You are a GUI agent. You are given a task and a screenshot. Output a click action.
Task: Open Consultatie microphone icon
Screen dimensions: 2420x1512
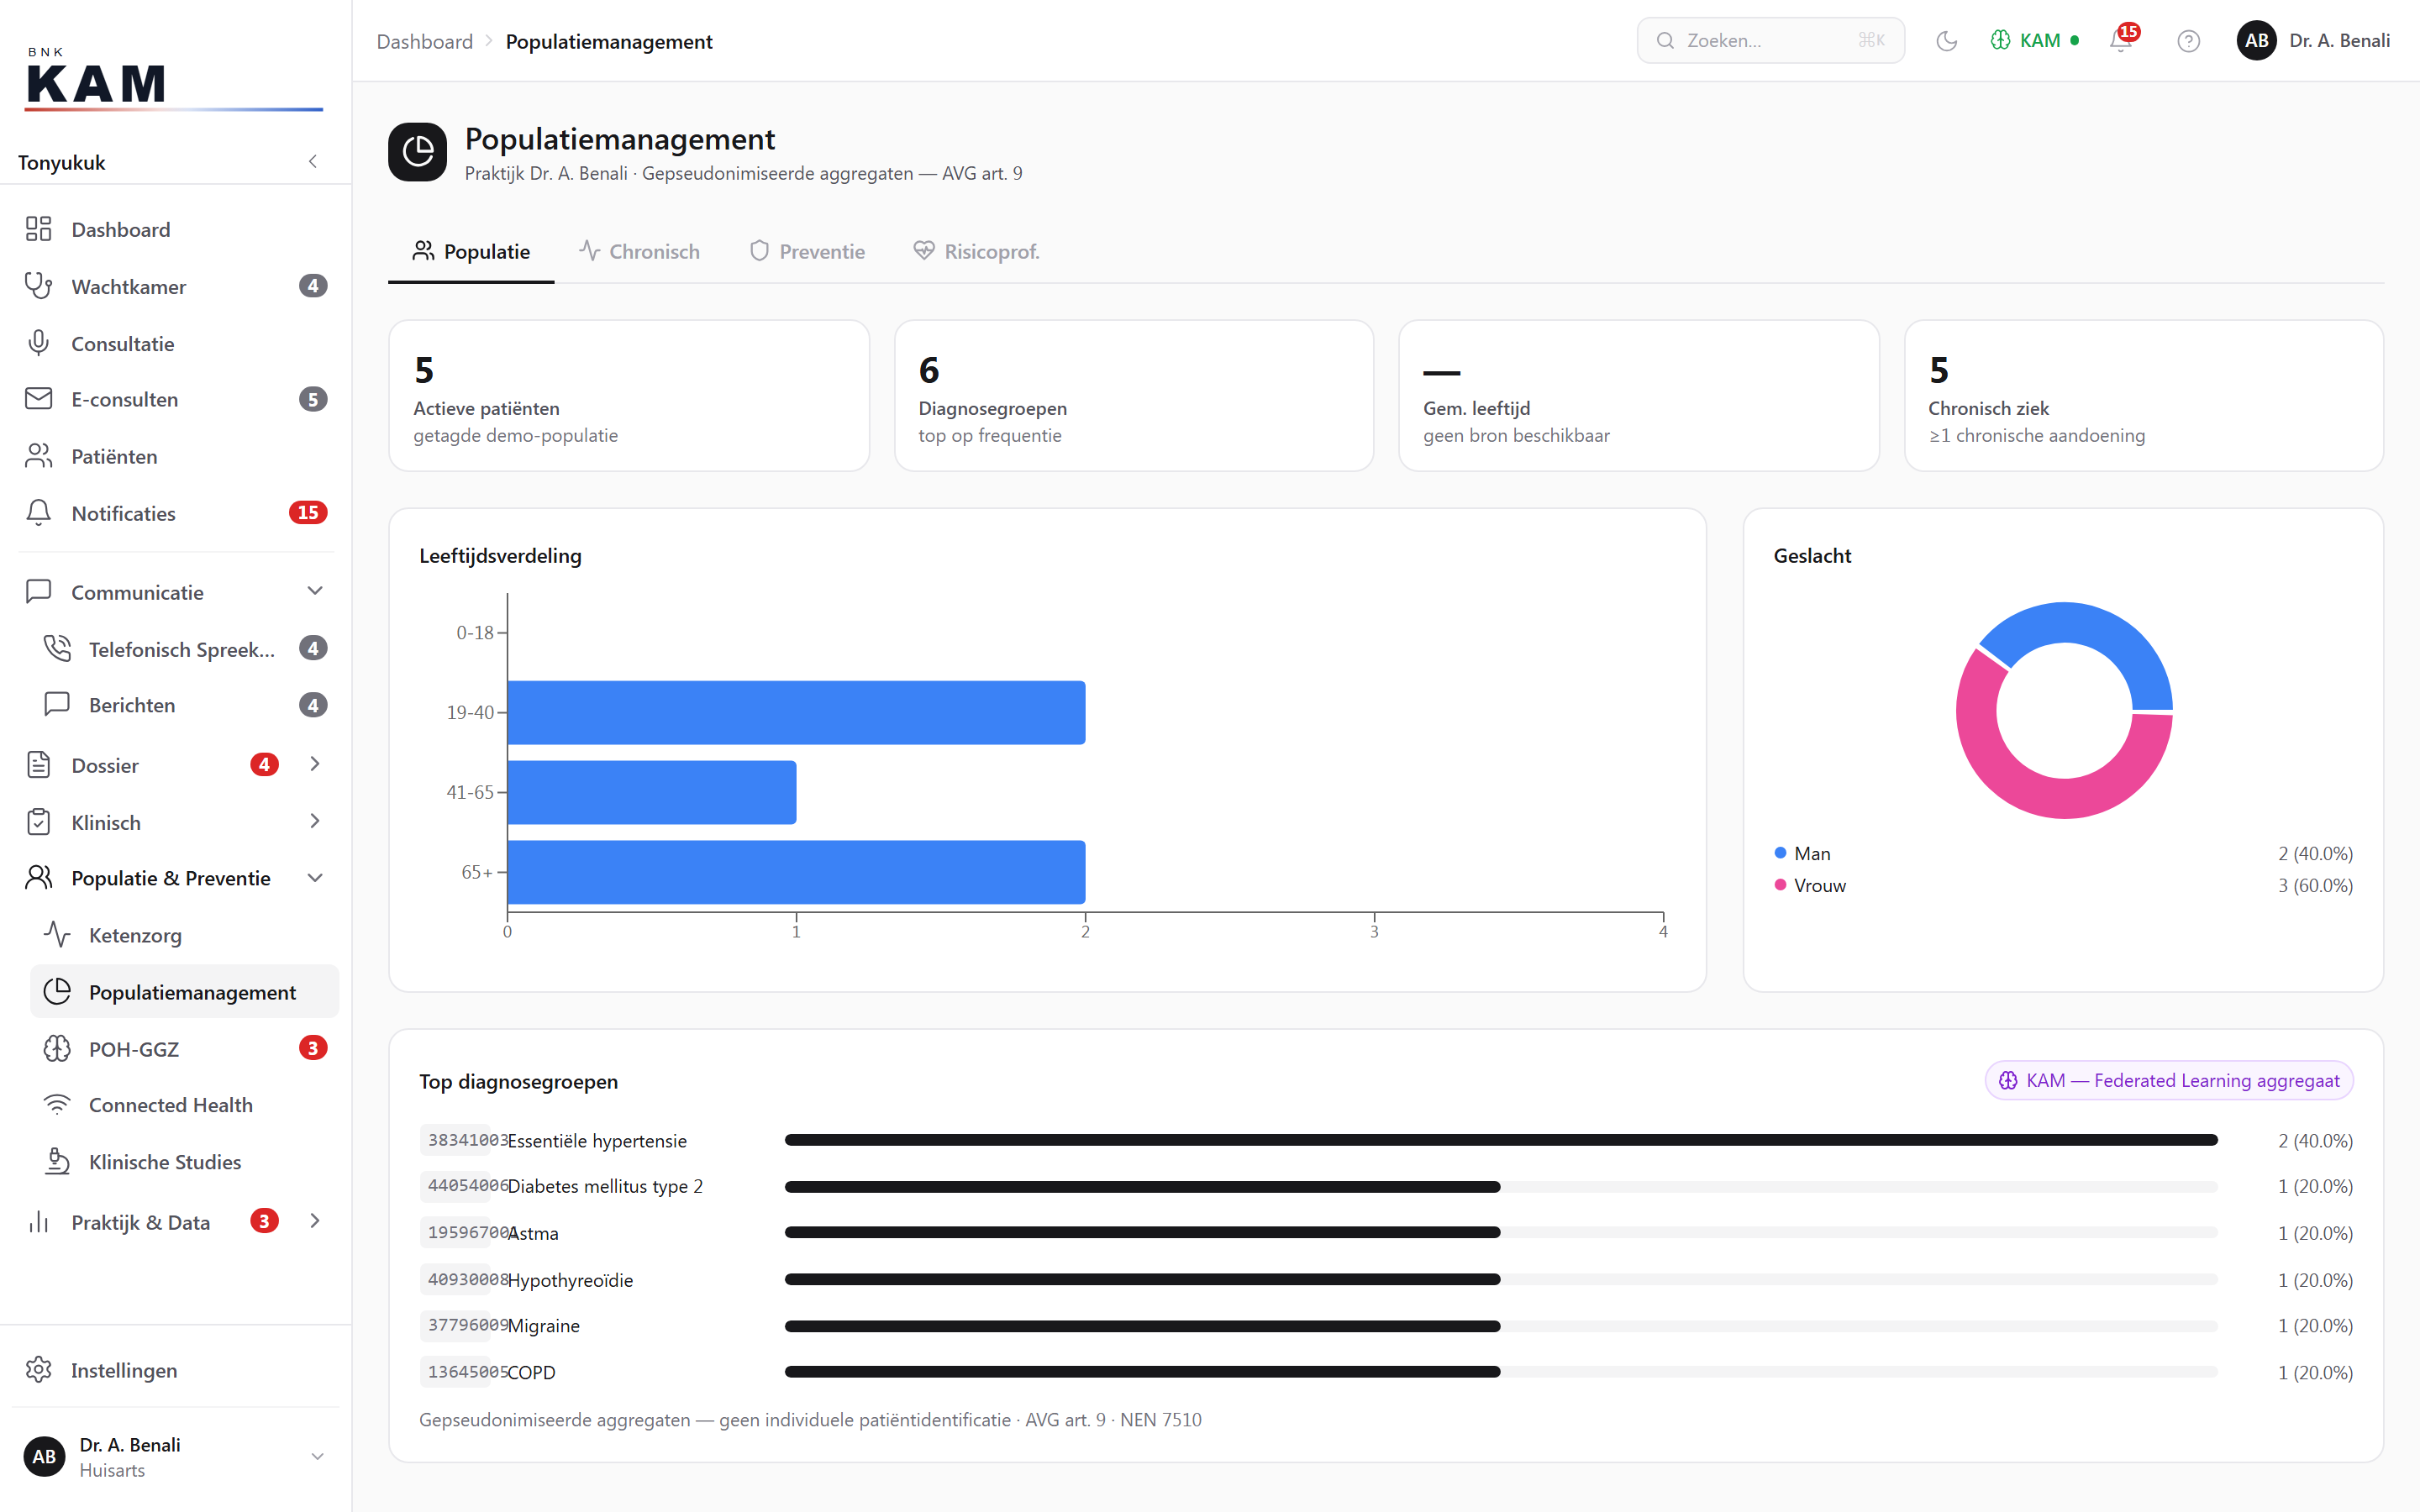point(38,343)
